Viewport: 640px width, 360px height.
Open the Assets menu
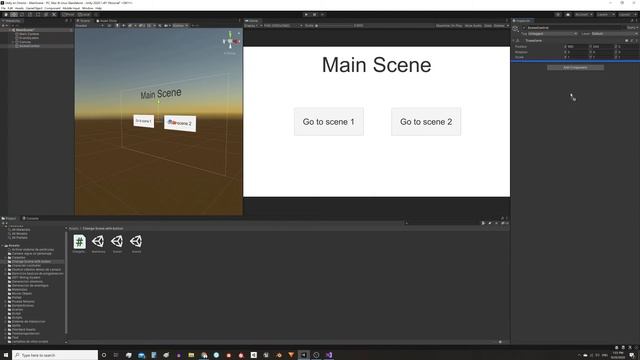pos(19,8)
